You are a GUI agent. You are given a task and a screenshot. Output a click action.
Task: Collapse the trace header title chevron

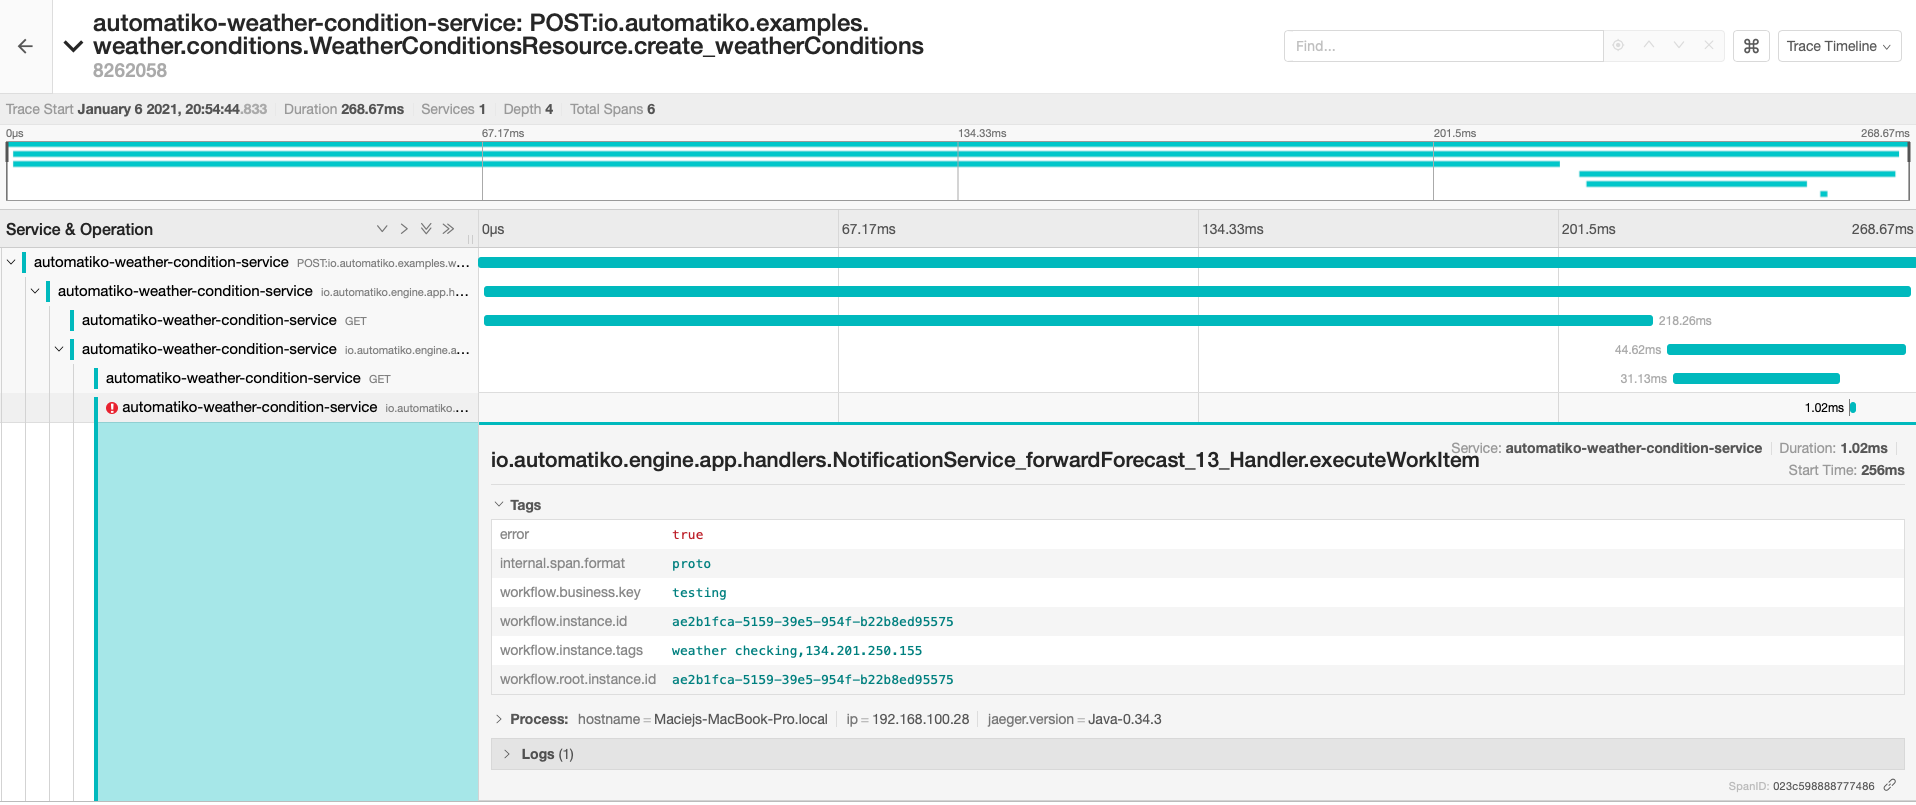pyautogui.click(x=73, y=46)
